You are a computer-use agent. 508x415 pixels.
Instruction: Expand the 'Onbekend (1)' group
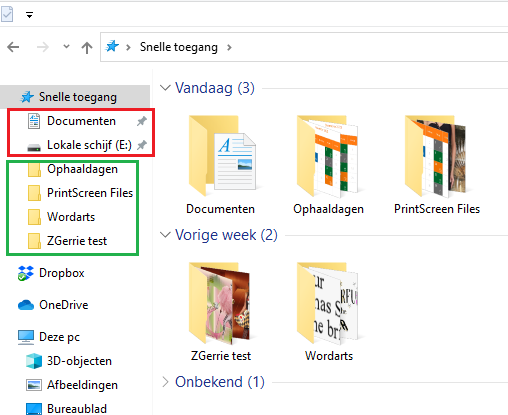tap(165, 382)
